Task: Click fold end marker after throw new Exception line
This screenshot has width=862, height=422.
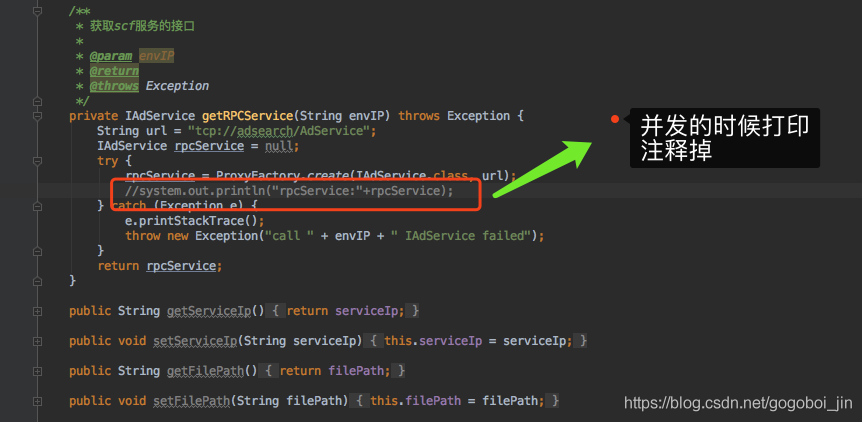Action: click(x=37, y=251)
